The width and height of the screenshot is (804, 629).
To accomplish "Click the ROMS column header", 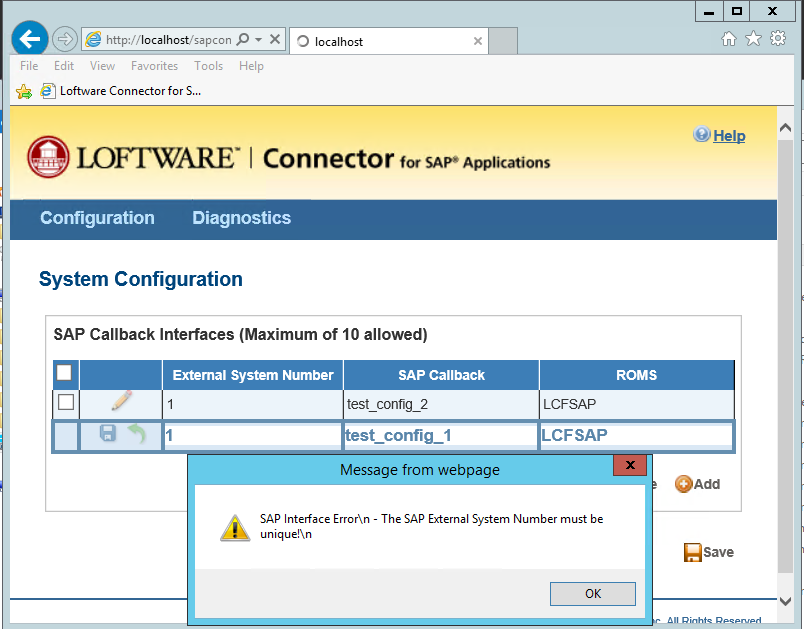I will [x=636, y=375].
